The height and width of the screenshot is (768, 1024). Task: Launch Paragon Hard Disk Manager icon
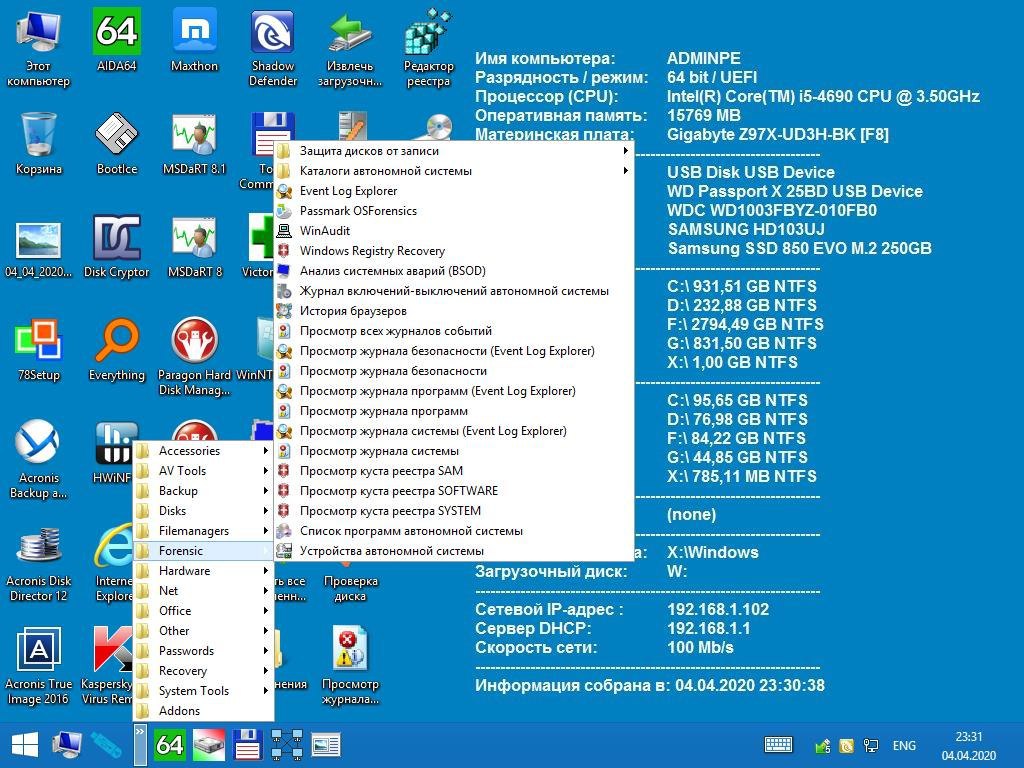[x=194, y=357]
